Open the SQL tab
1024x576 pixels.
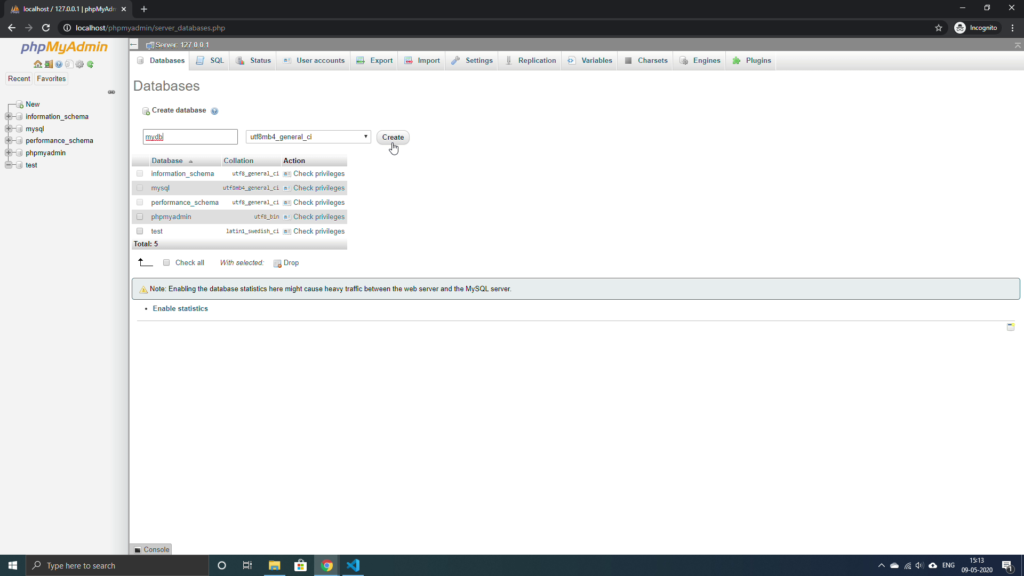[x=210, y=61]
